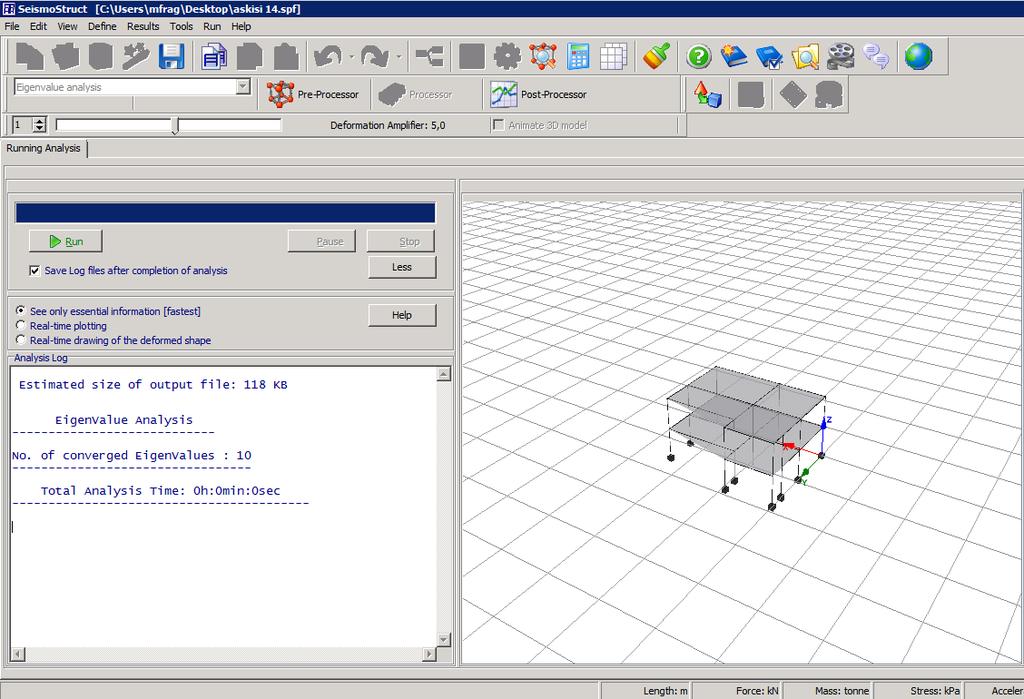
Task: Click the film reel movie icon
Action: pos(840,56)
